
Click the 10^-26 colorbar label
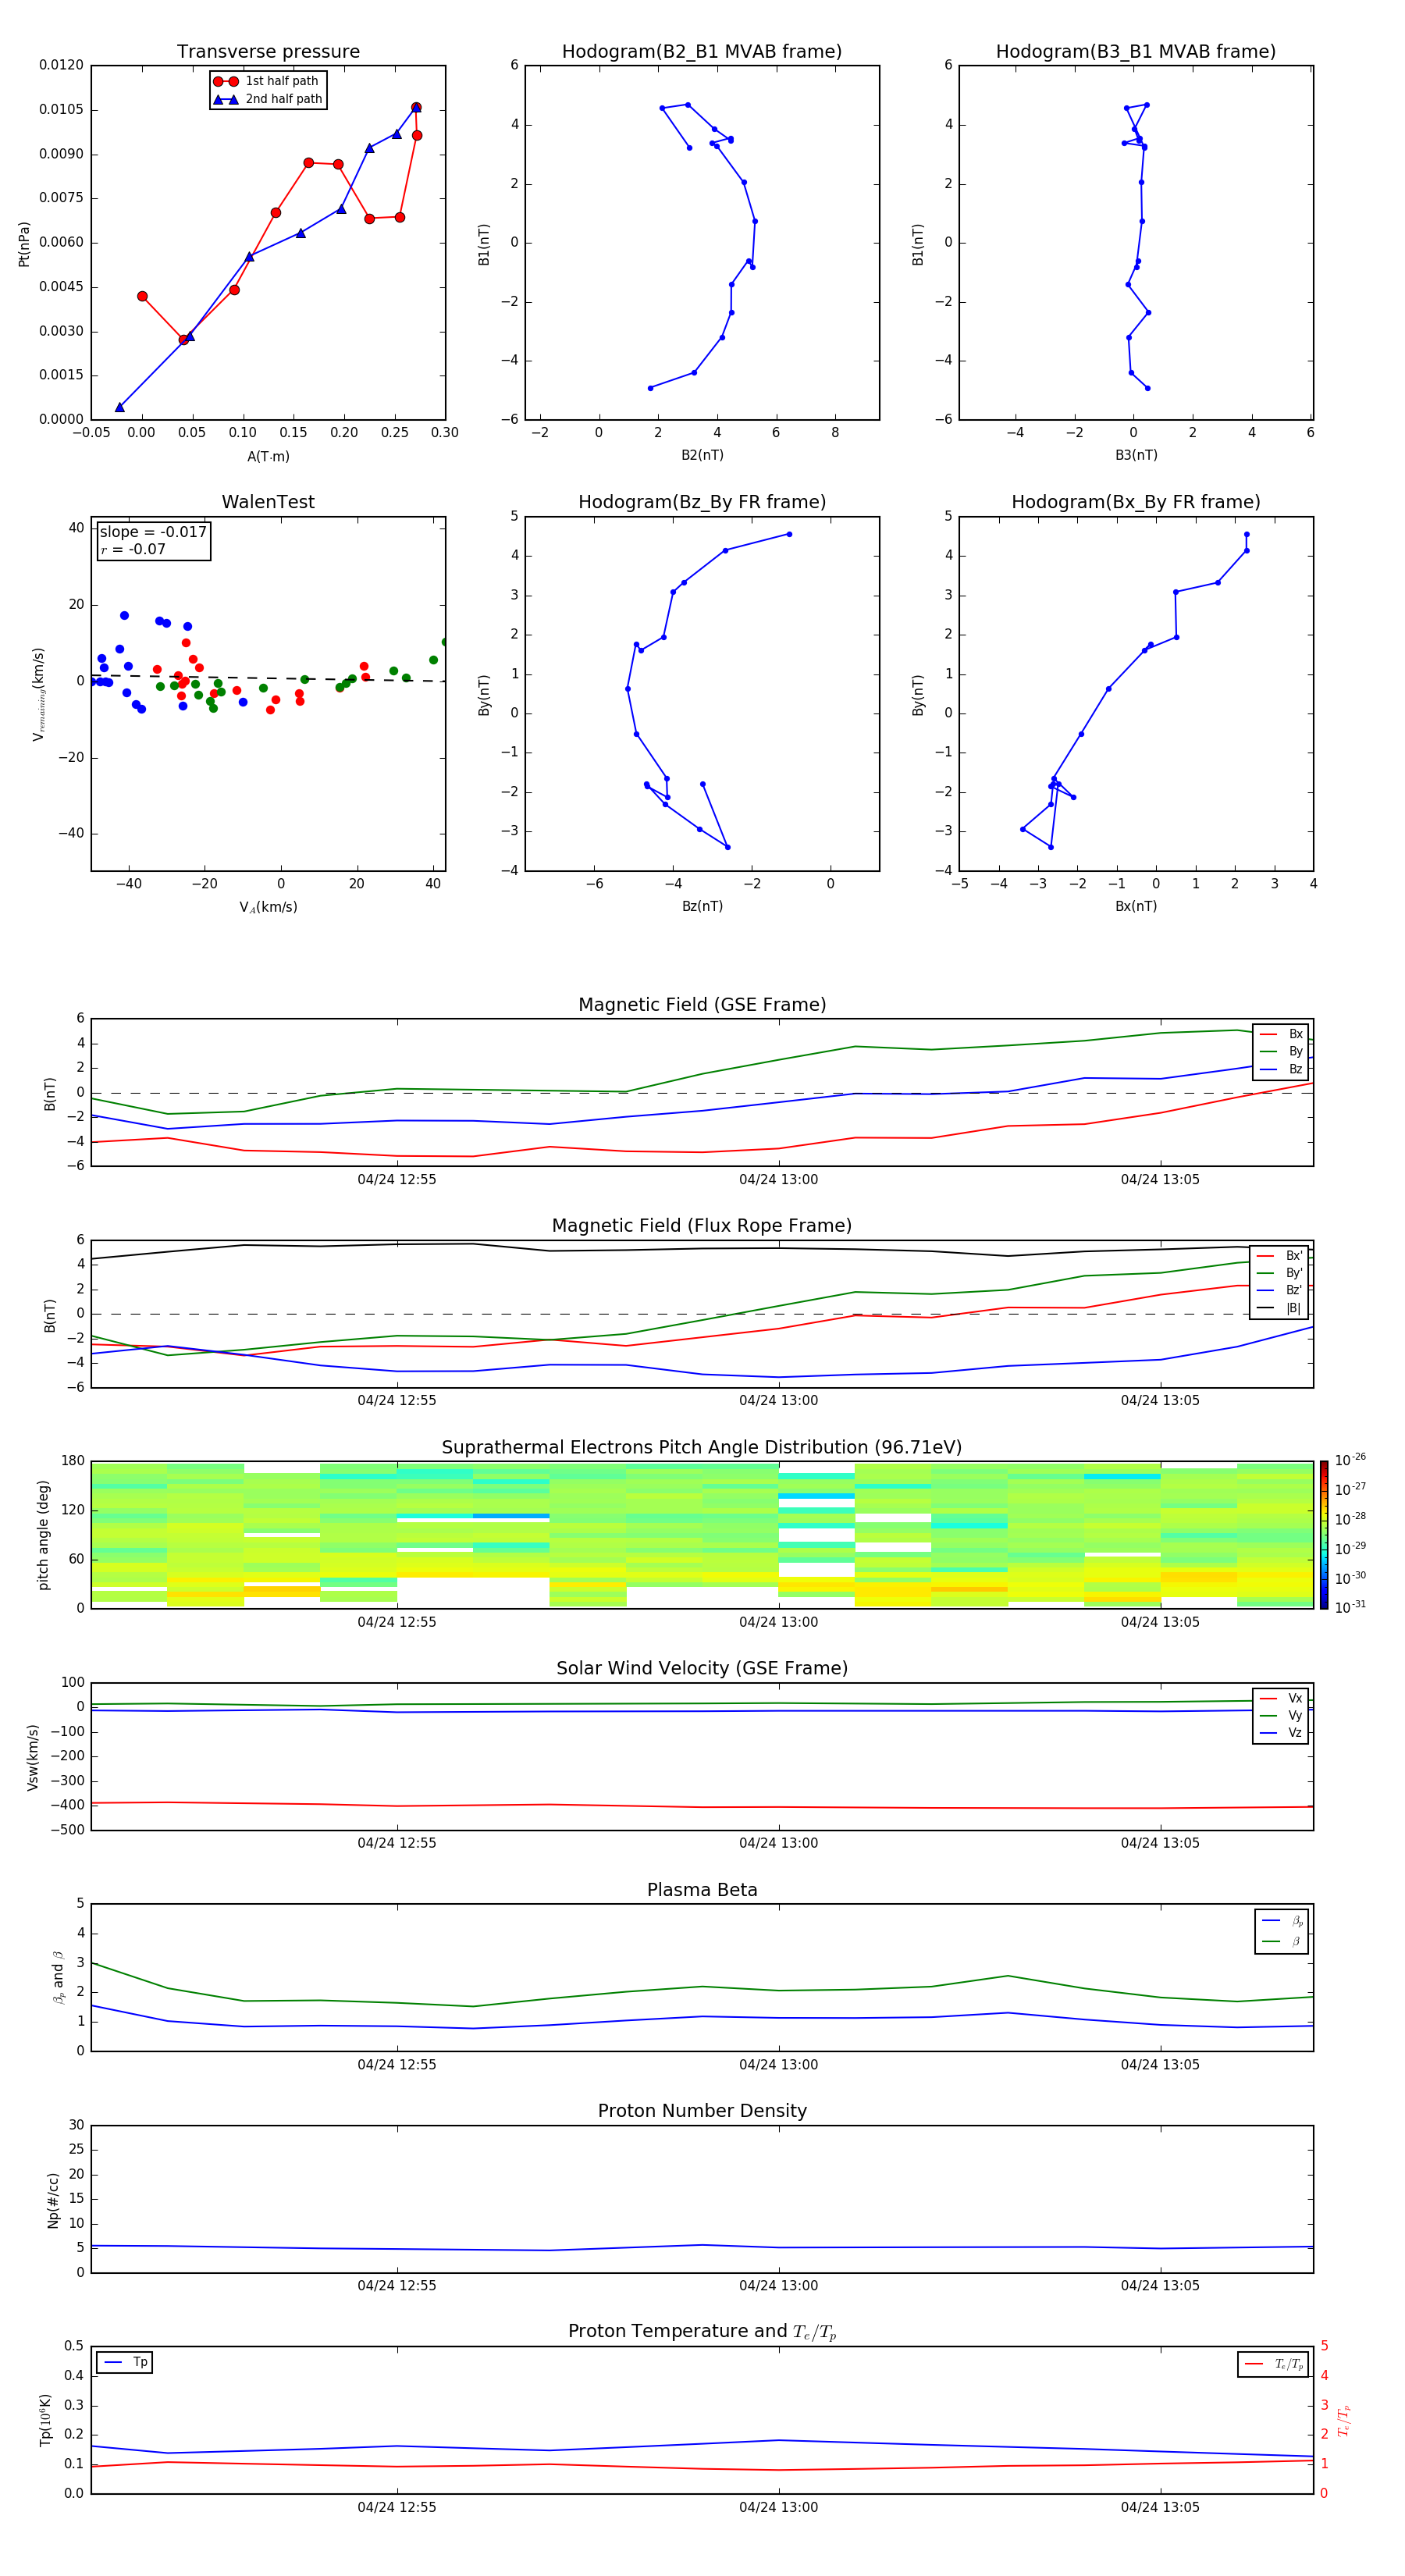[x=1350, y=1460]
